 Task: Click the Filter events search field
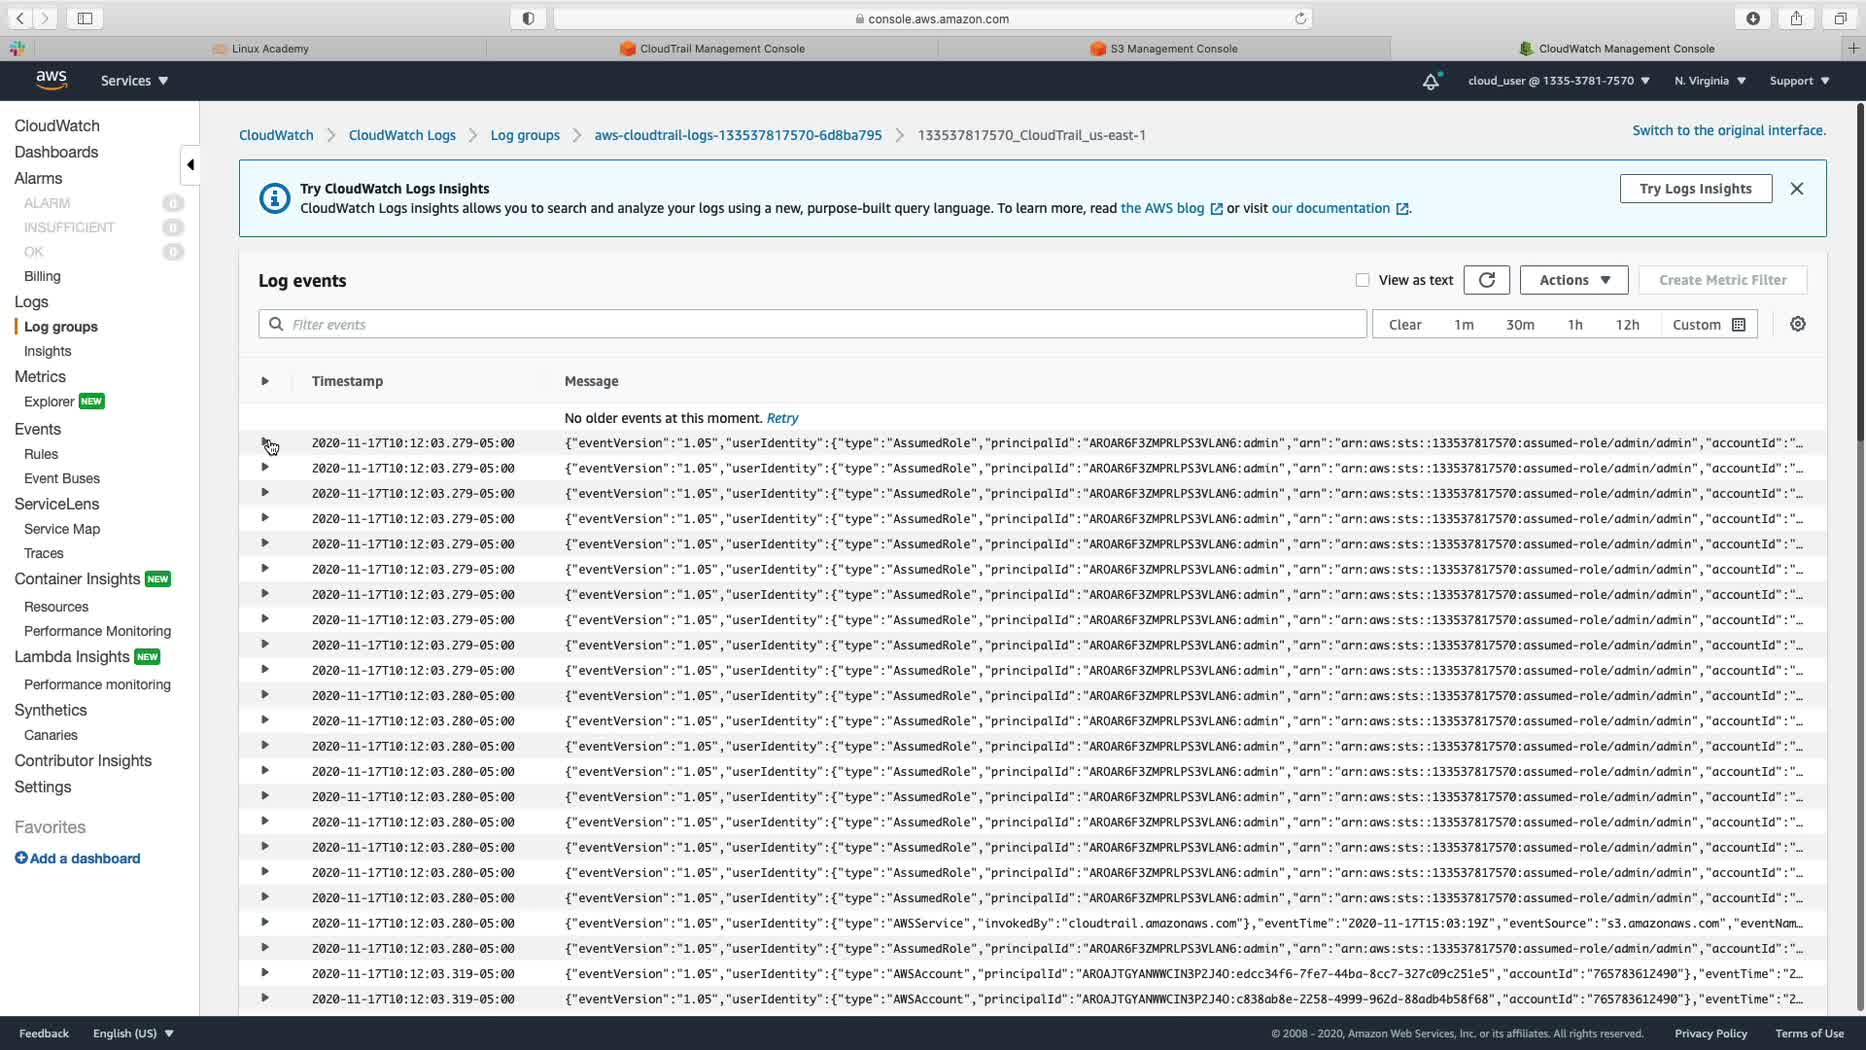click(x=812, y=324)
